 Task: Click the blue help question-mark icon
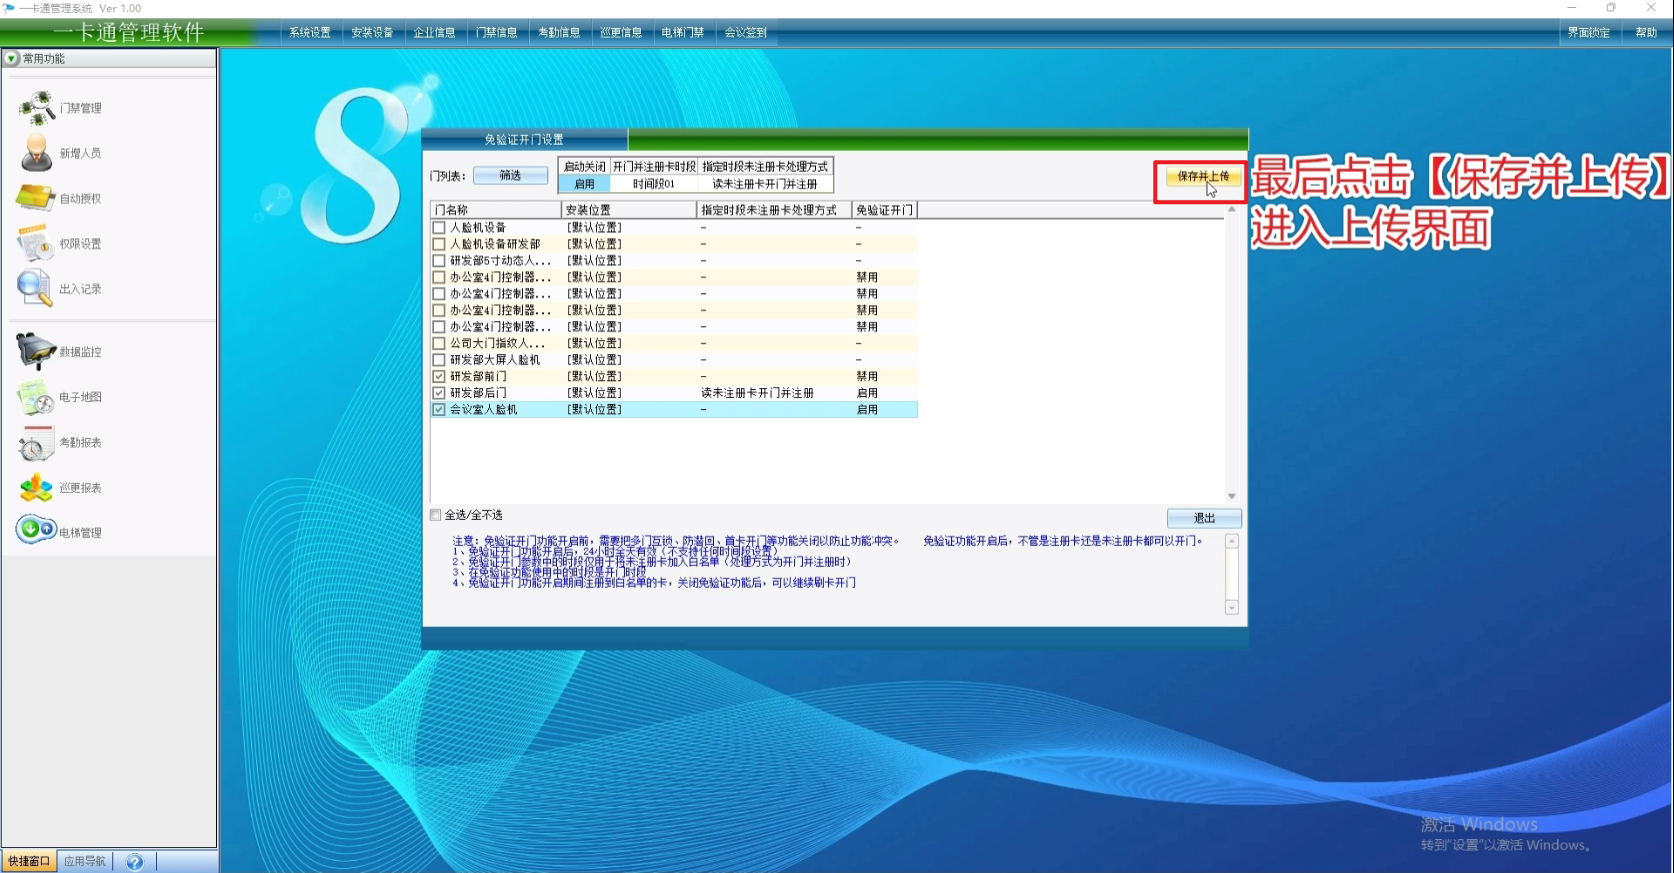(135, 862)
